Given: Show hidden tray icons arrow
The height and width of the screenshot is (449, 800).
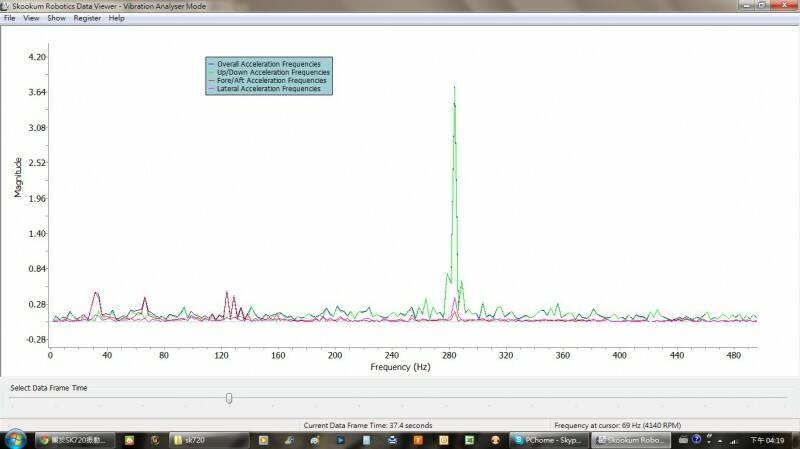Looking at the screenshot, I should tap(720, 440).
